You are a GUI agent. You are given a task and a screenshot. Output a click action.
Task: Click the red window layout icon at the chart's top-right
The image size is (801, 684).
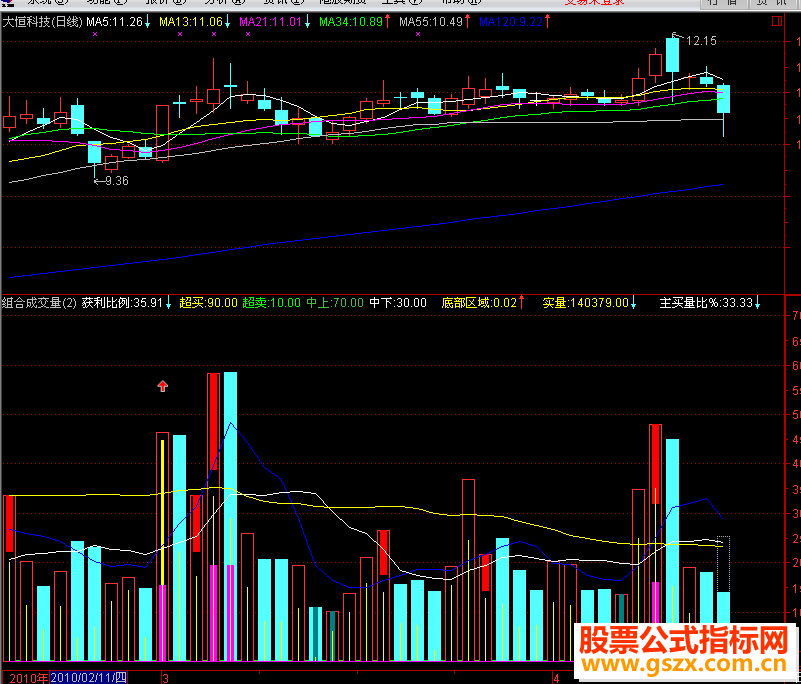[776, 21]
